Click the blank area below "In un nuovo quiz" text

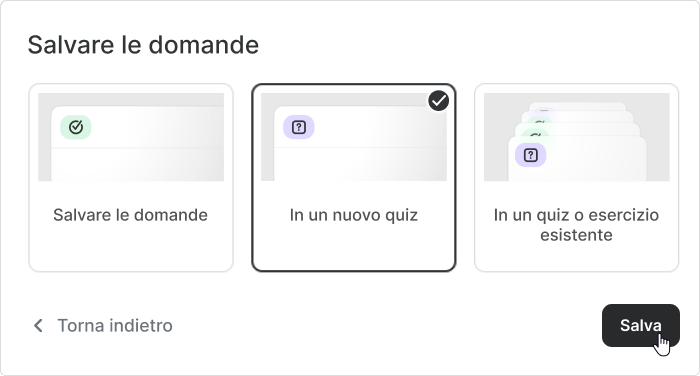coord(354,248)
